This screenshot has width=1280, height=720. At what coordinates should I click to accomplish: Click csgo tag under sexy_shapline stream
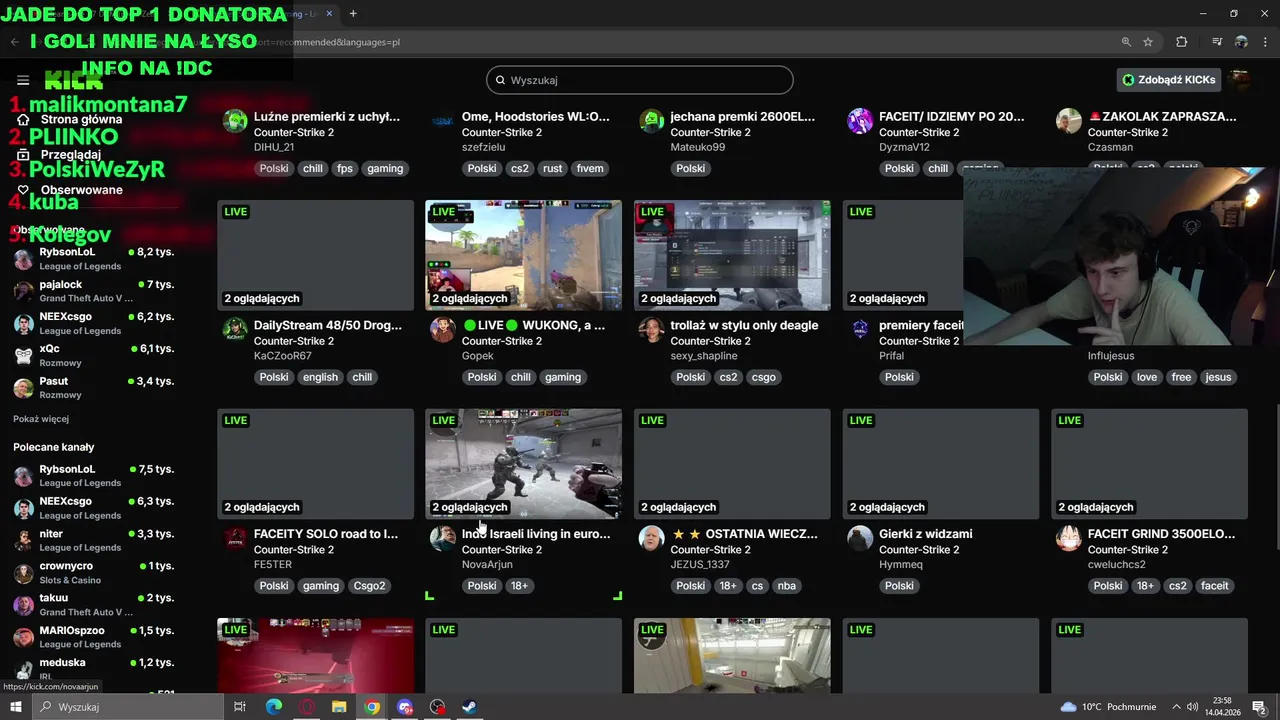[763, 377]
